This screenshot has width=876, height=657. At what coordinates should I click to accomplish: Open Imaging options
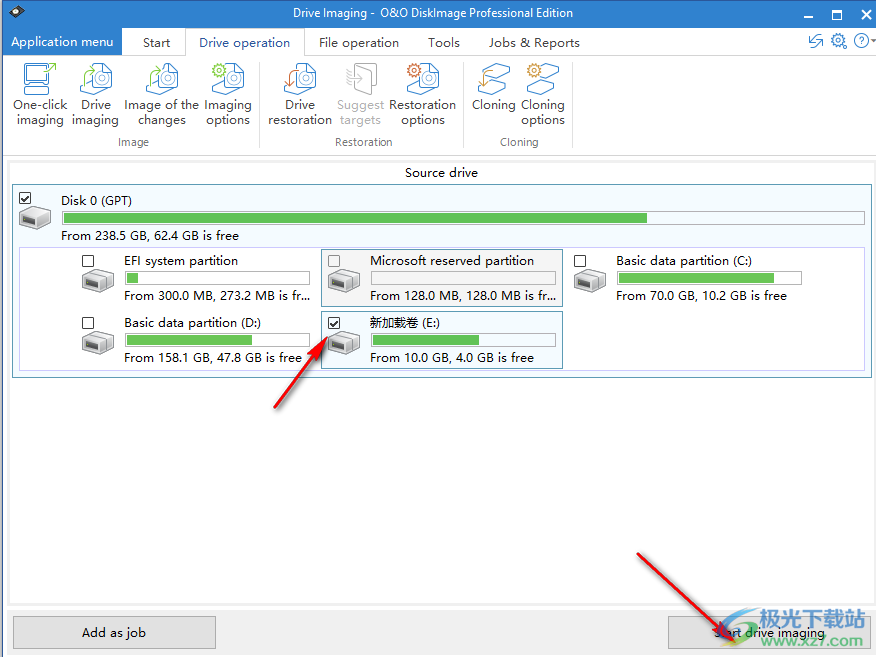(228, 96)
